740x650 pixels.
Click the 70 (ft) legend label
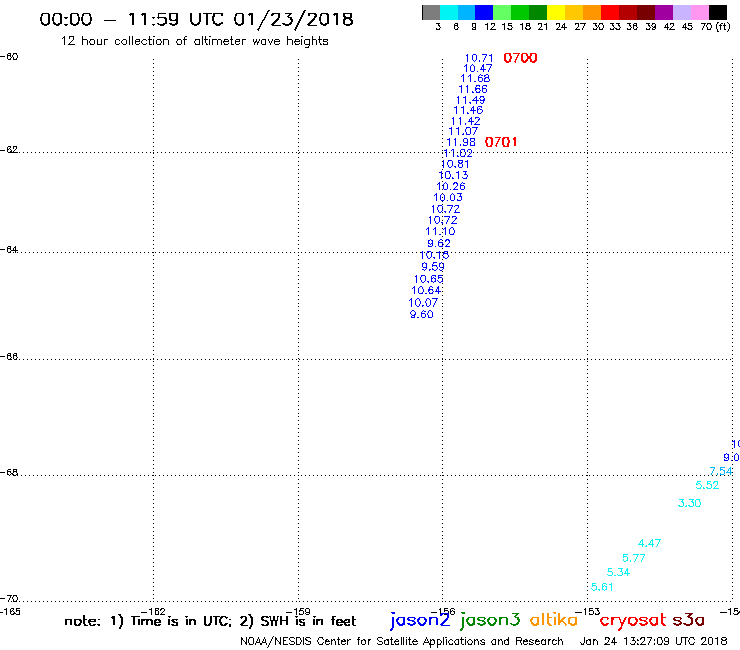tap(715, 27)
